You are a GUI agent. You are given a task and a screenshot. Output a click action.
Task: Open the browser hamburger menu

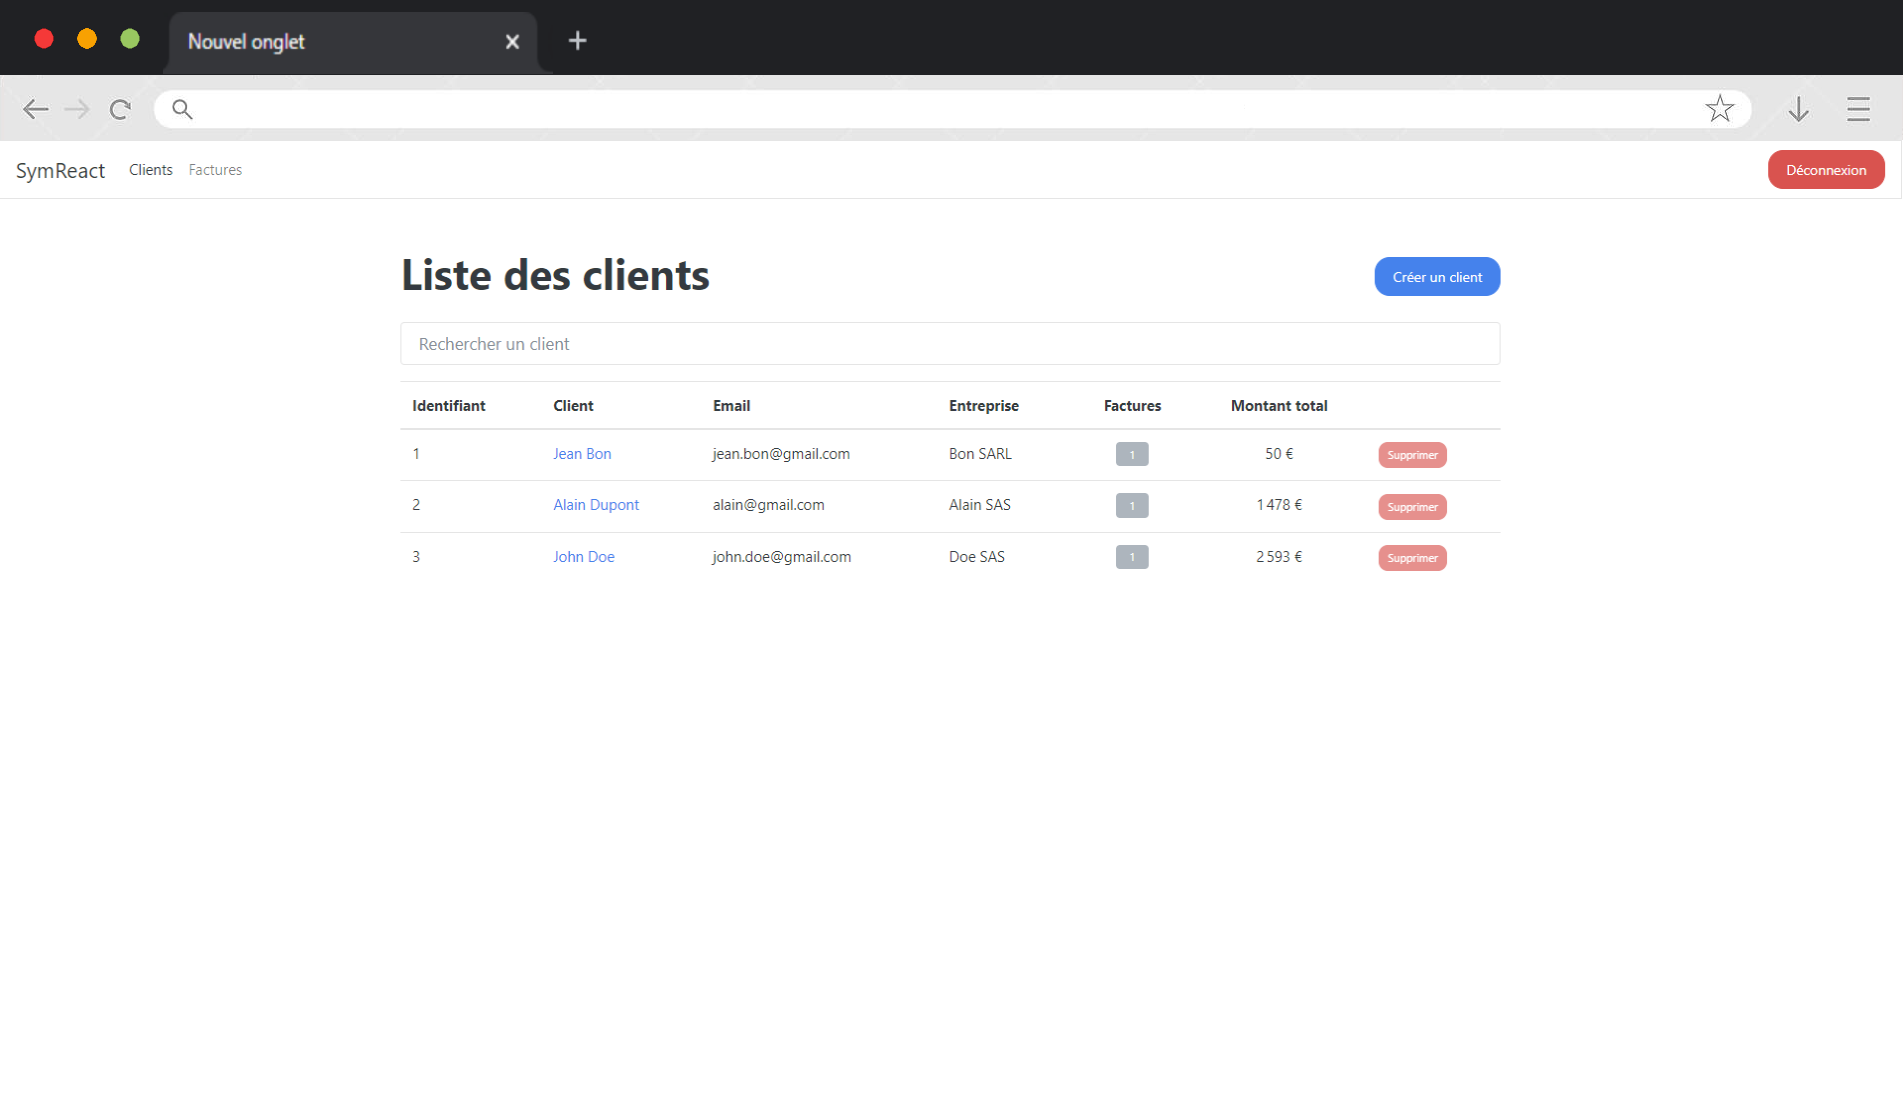pyautogui.click(x=1858, y=109)
